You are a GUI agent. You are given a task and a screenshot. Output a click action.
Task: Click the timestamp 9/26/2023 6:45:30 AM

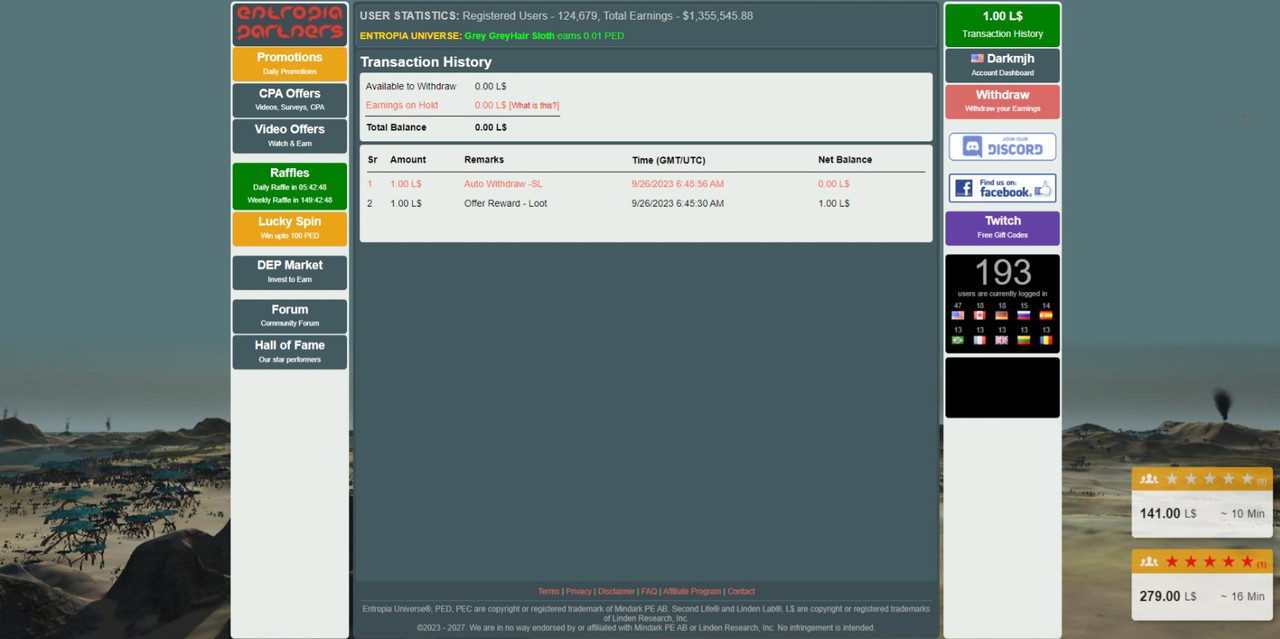click(678, 203)
